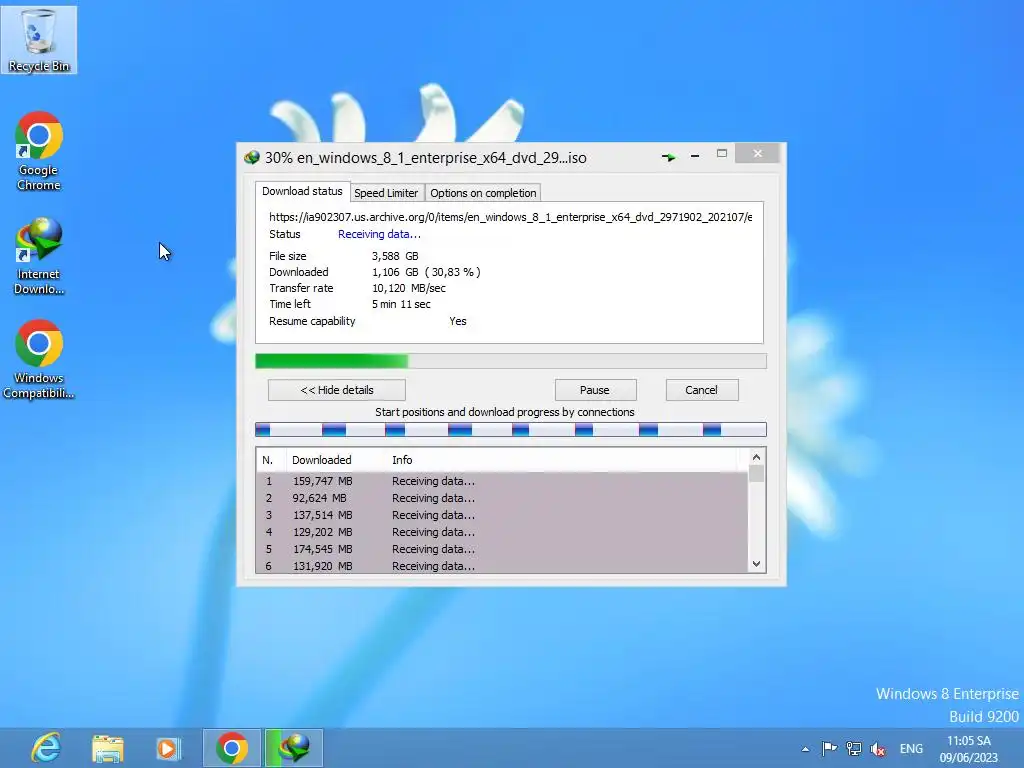Maximize the download dialog window
The width and height of the screenshot is (1024, 768).
[x=722, y=153]
